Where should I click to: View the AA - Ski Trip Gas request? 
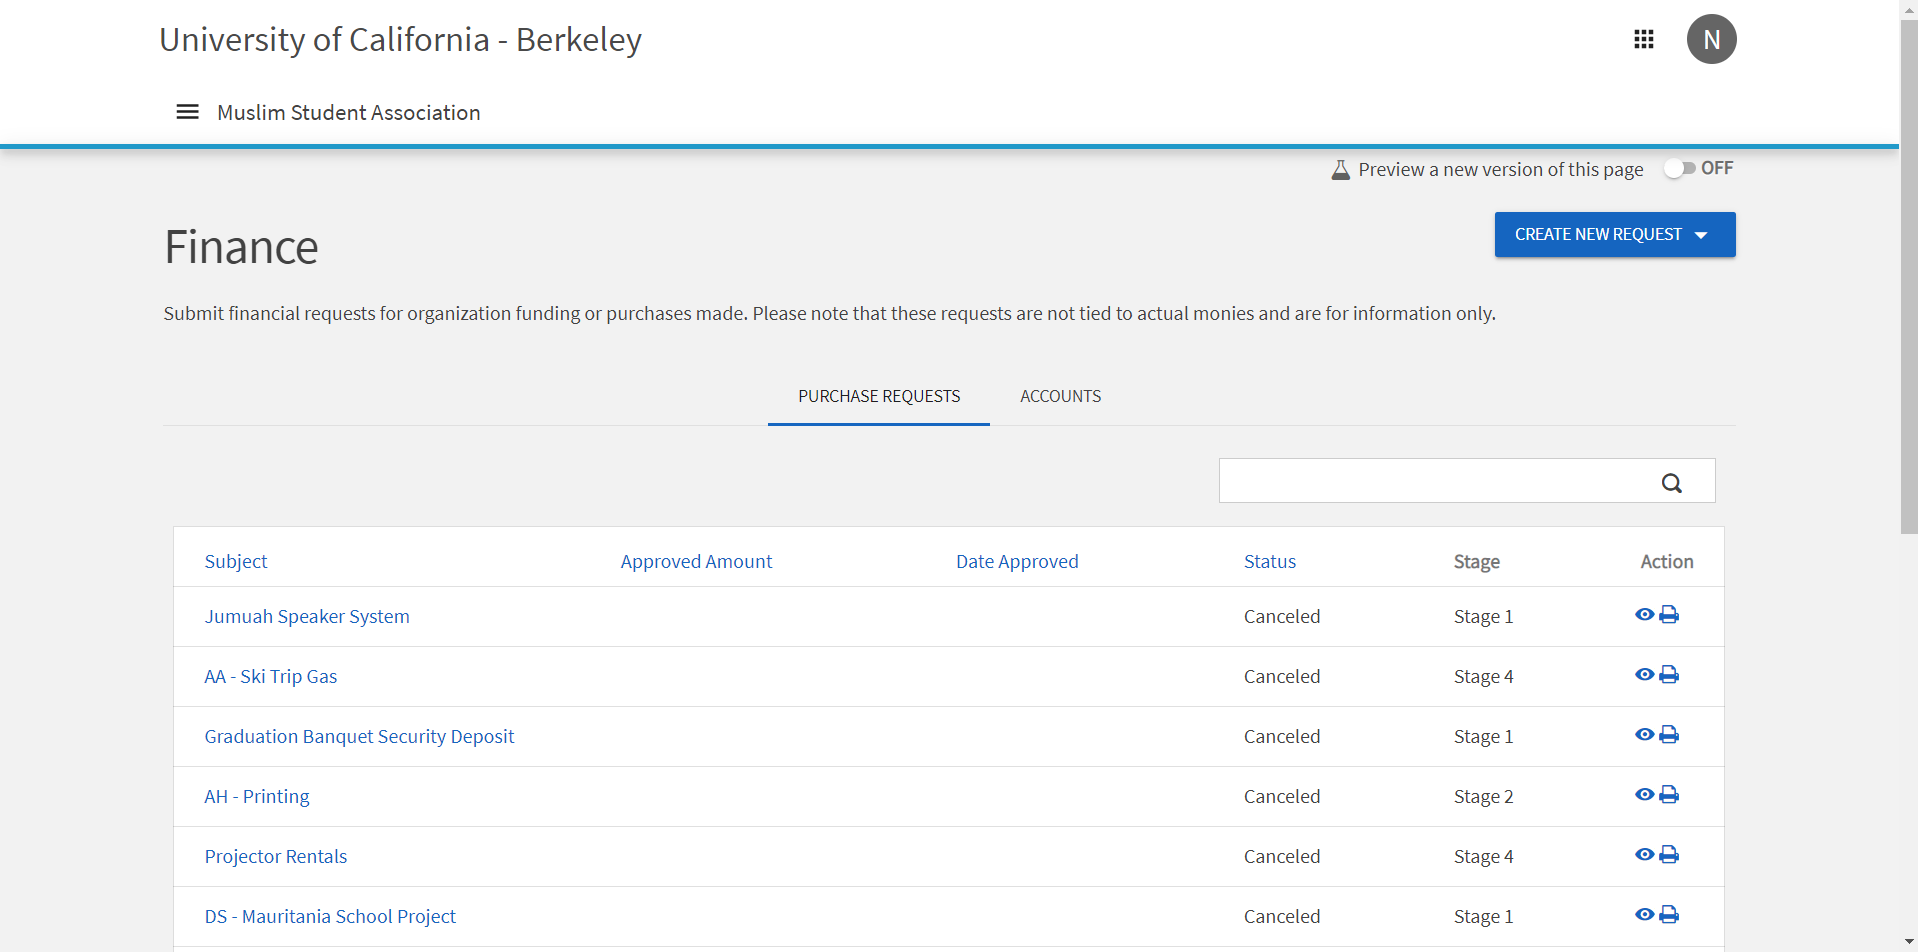[x=1644, y=674]
